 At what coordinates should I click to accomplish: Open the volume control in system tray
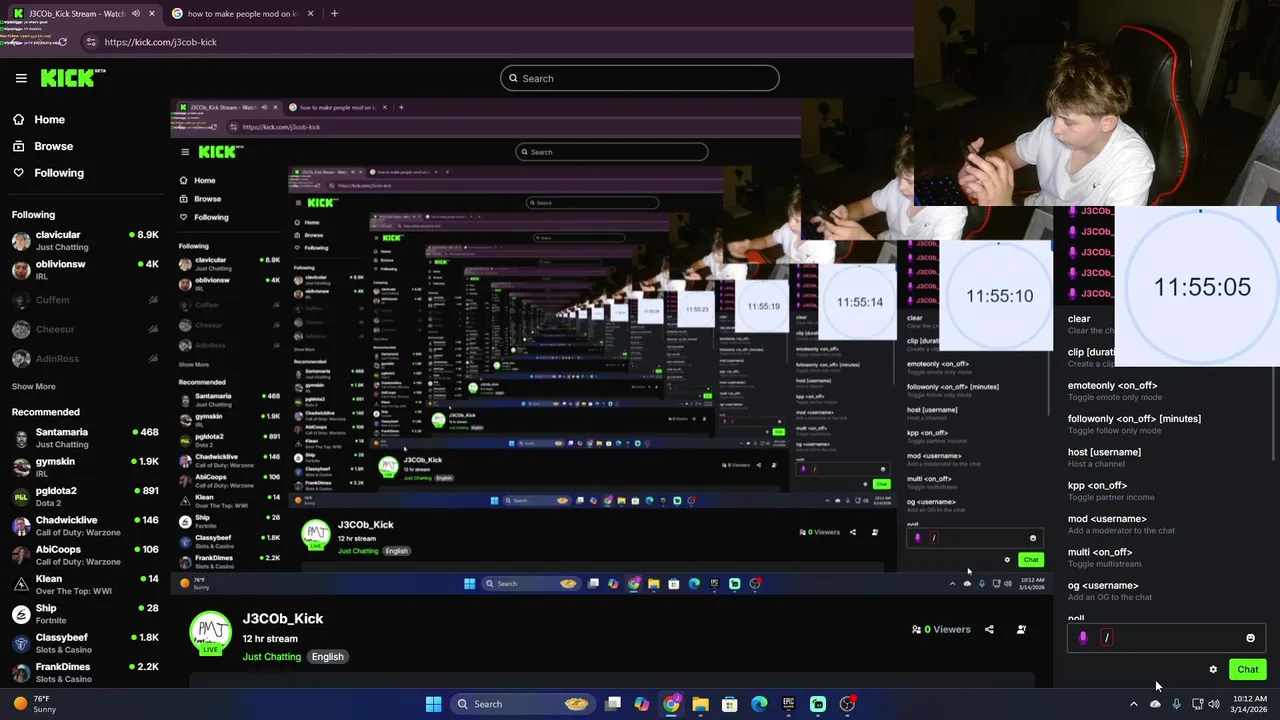[1213, 704]
